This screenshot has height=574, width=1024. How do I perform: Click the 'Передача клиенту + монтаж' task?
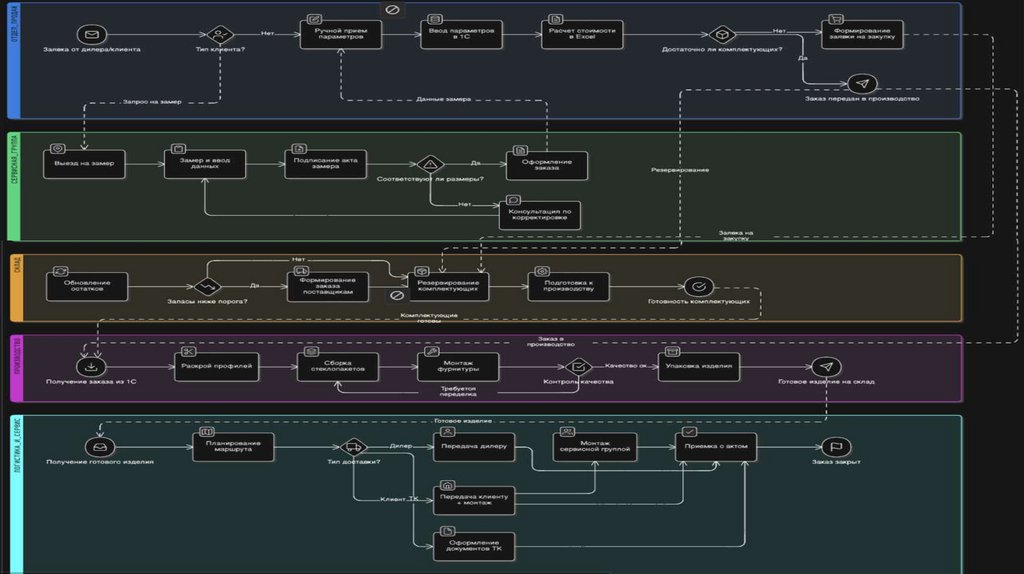[x=474, y=500]
